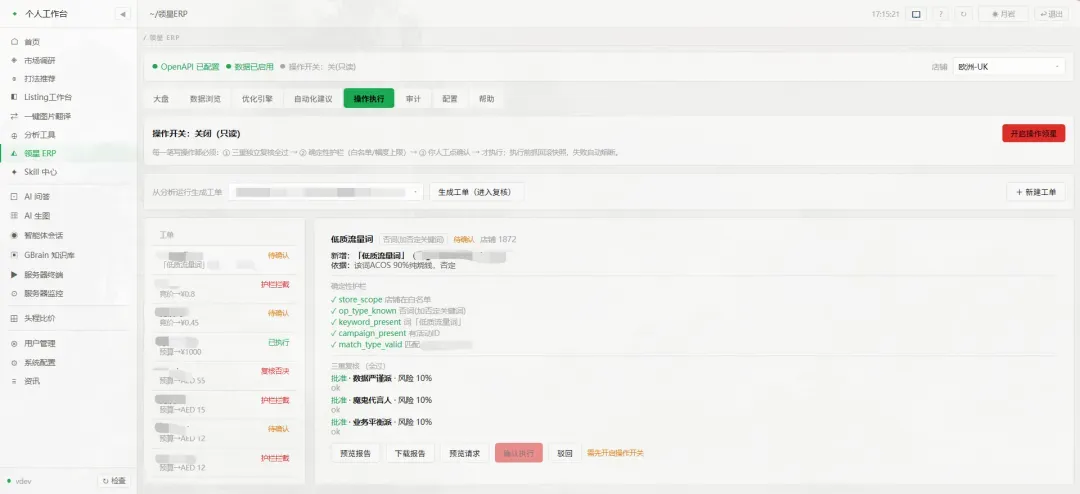Collapse sidebar with the arrow button
1080x494 pixels.
[x=123, y=14]
